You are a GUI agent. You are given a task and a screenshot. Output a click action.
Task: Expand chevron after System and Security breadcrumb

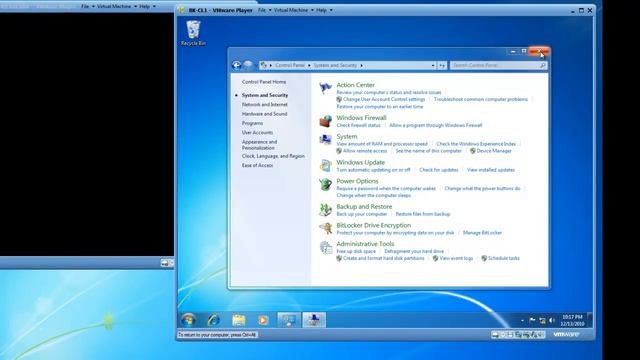coord(361,65)
